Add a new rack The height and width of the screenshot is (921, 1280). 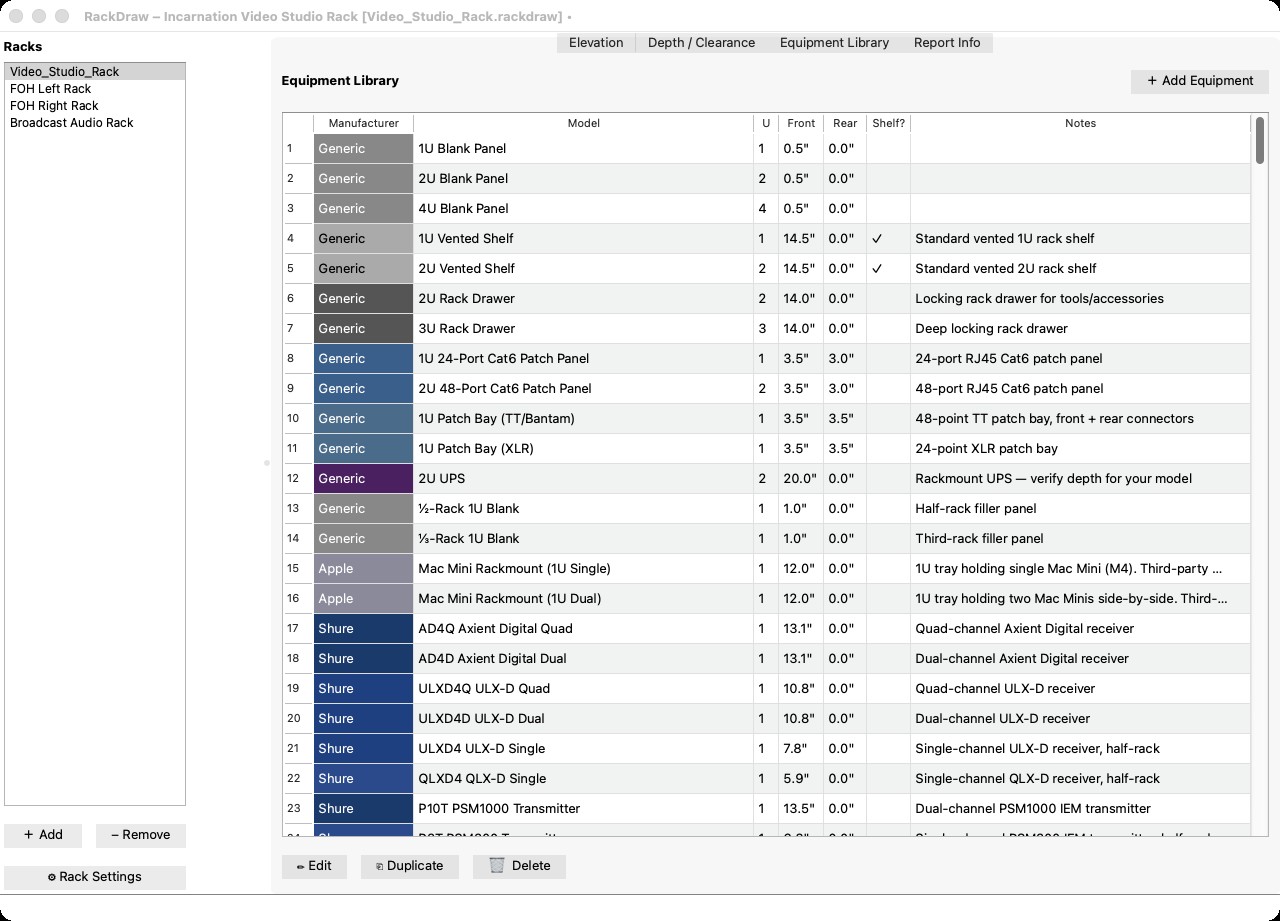pyautogui.click(x=43, y=835)
